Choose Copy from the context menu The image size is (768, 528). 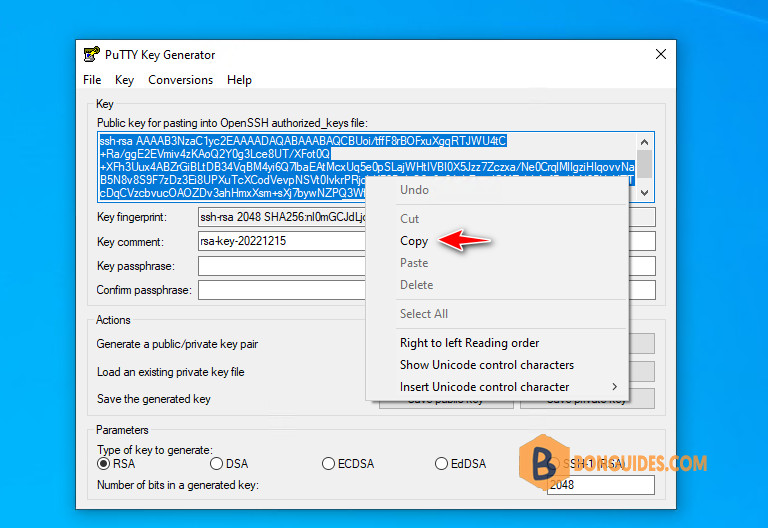click(x=414, y=241)
